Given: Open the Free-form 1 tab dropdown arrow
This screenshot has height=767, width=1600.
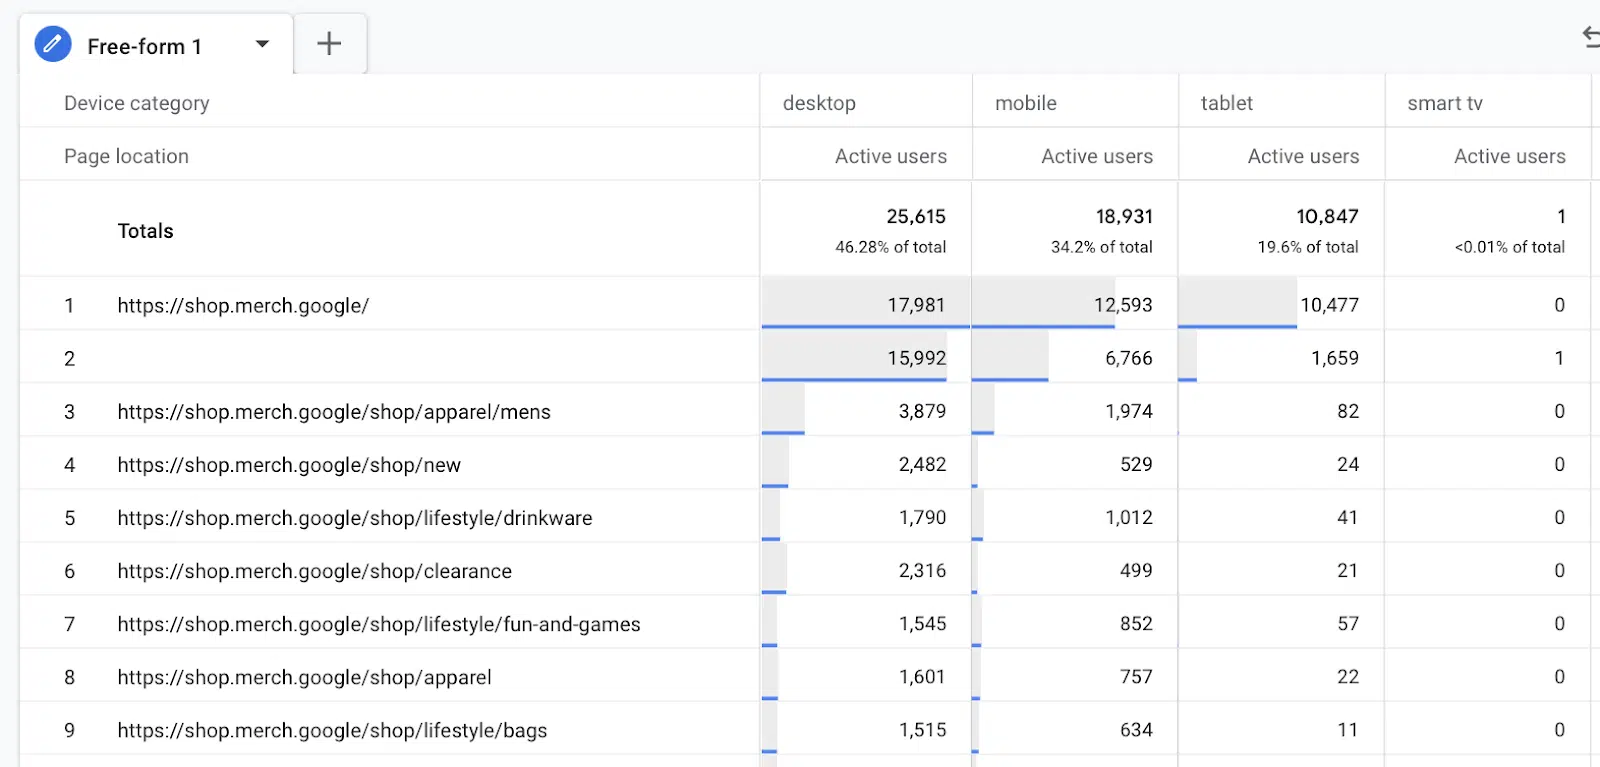Looking at the screenshot, I should pyautogui.click(x=262, y=44).
